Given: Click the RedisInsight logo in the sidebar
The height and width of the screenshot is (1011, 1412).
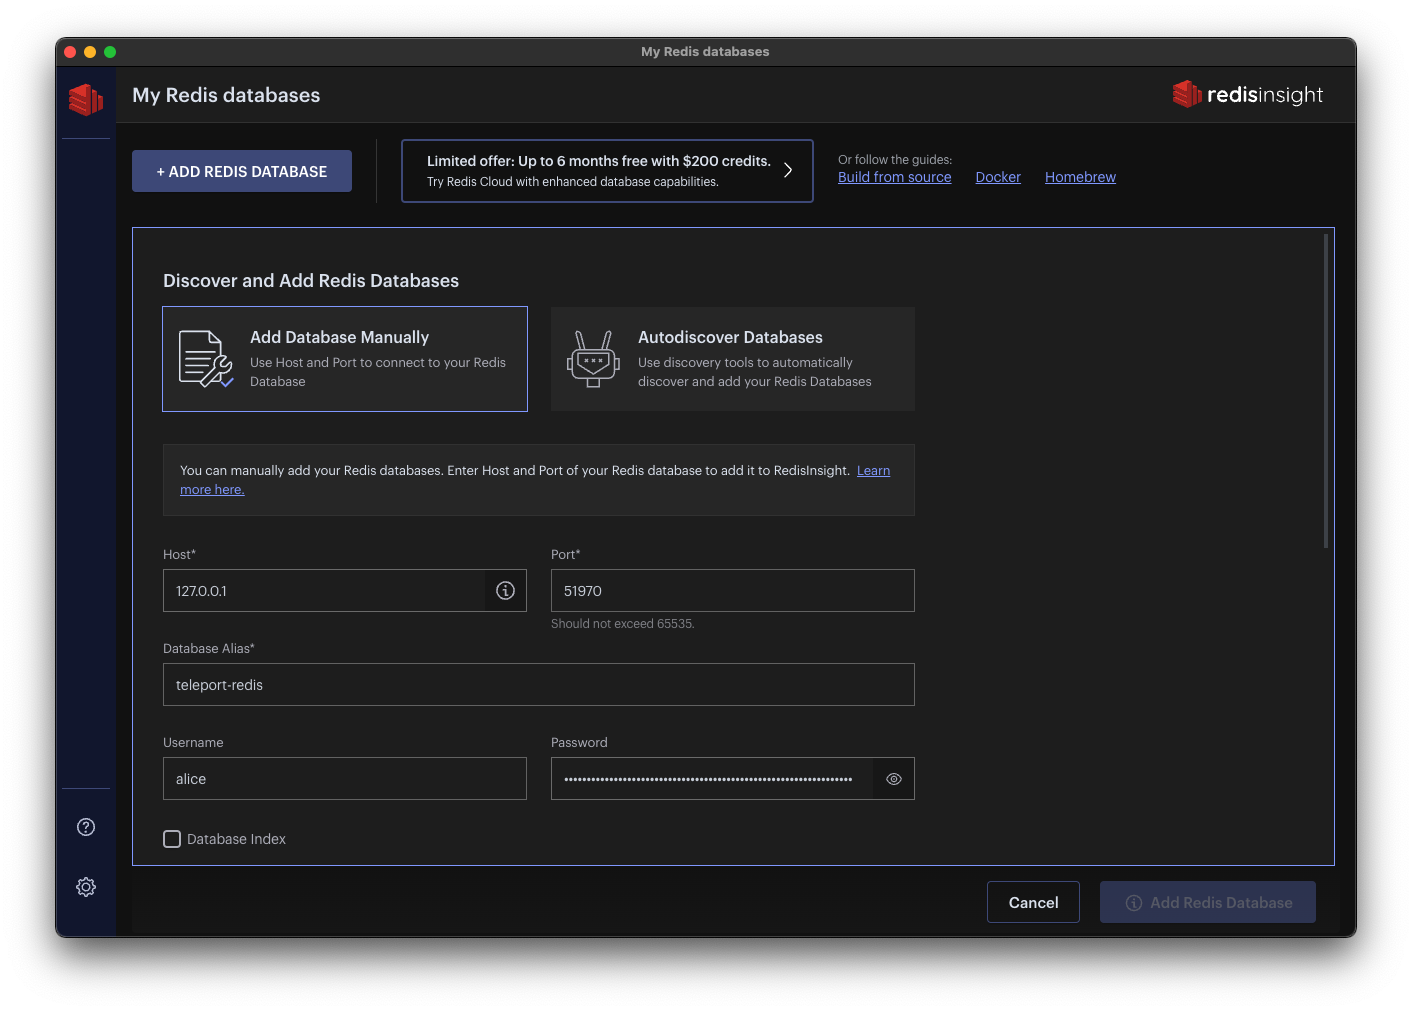Looking at the screenshot, I should [86, 100].
